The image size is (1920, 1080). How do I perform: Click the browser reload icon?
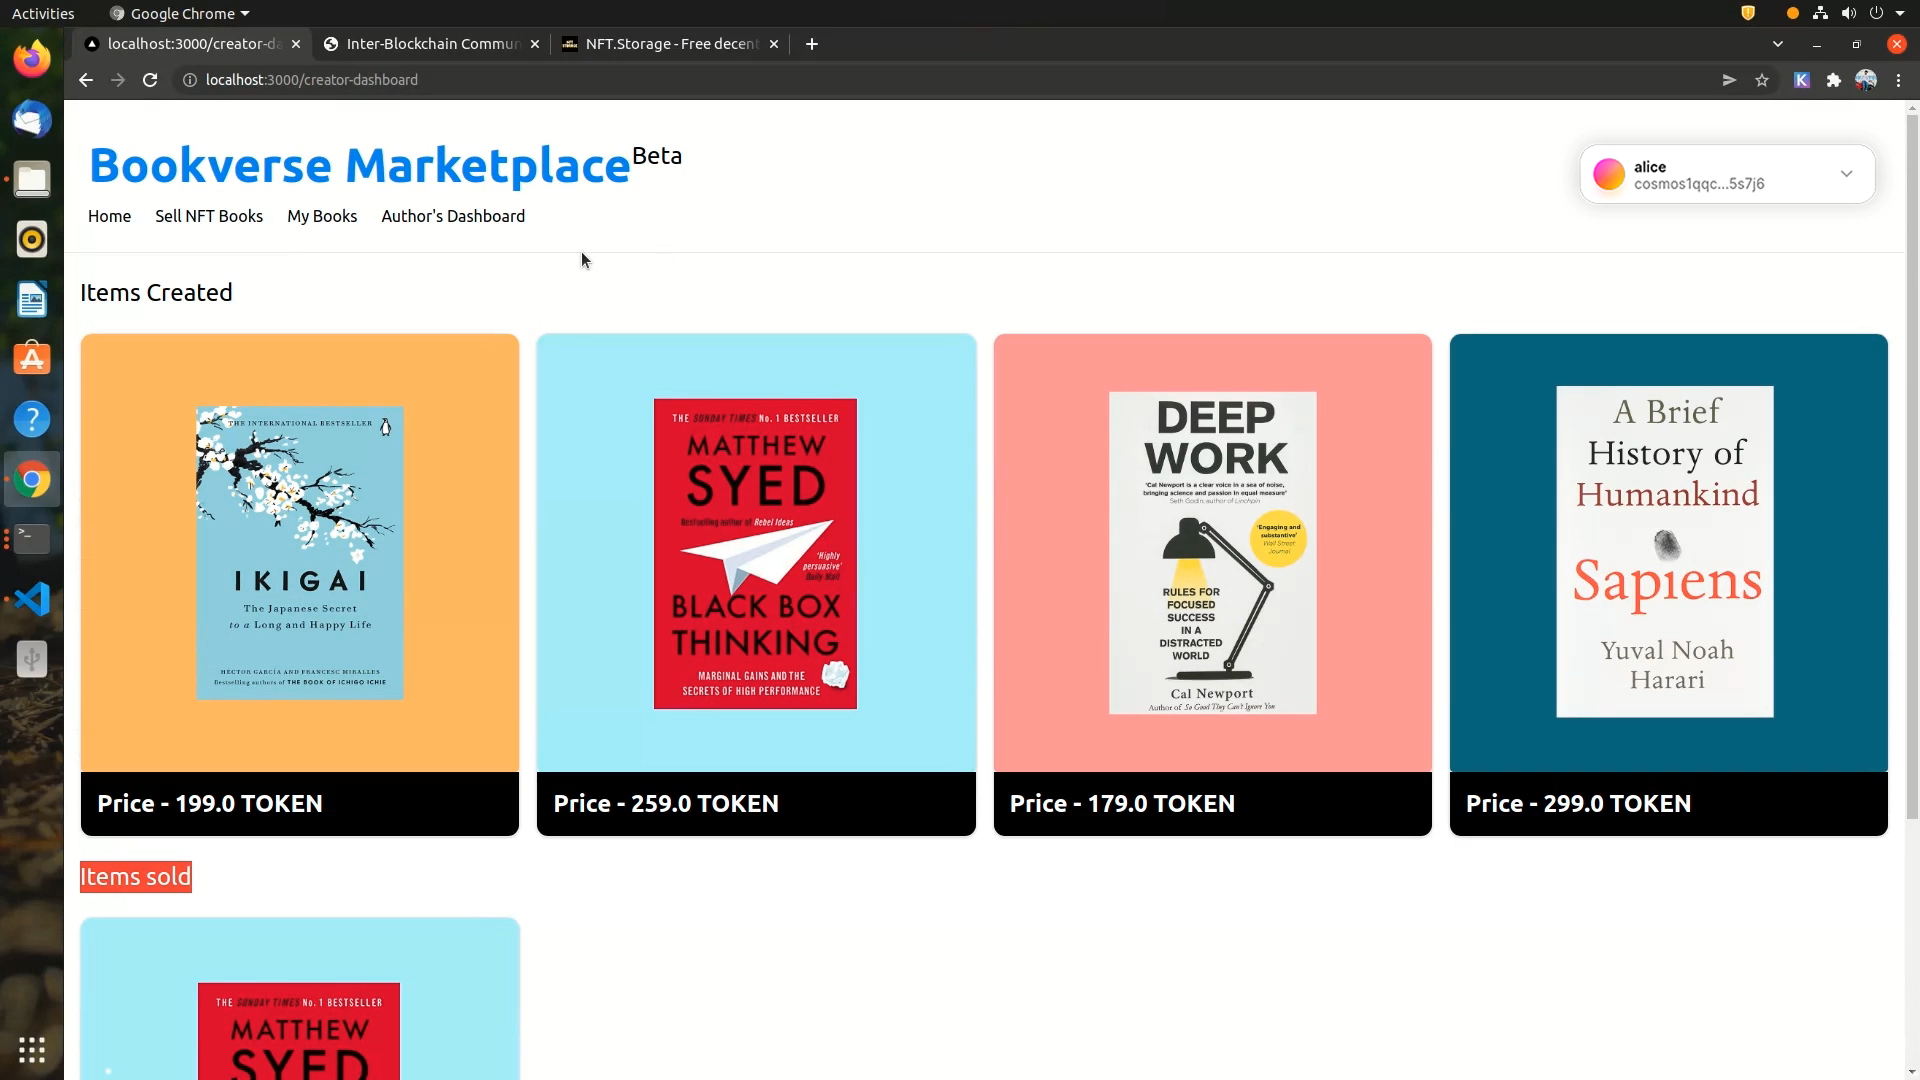click(x=150, y=80)
